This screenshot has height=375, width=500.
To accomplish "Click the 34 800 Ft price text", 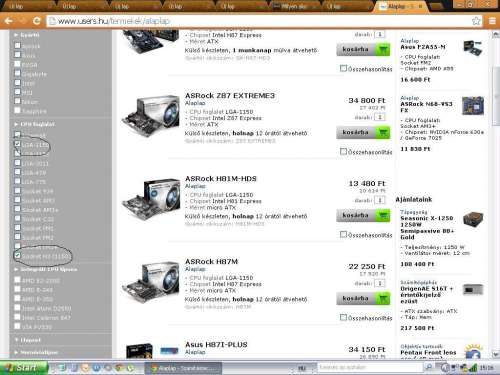I will pos(367,100).
